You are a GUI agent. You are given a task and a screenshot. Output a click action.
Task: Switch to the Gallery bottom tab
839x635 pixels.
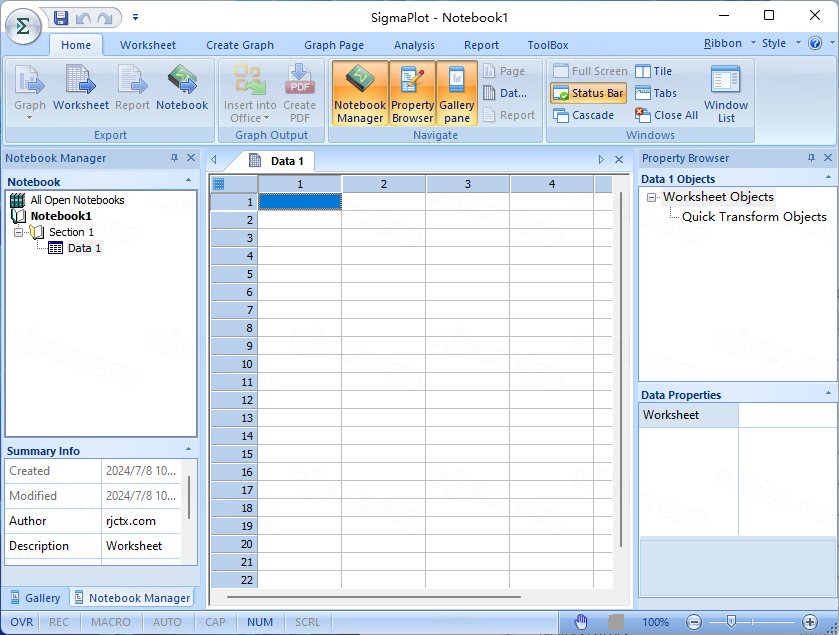point(35,598)
